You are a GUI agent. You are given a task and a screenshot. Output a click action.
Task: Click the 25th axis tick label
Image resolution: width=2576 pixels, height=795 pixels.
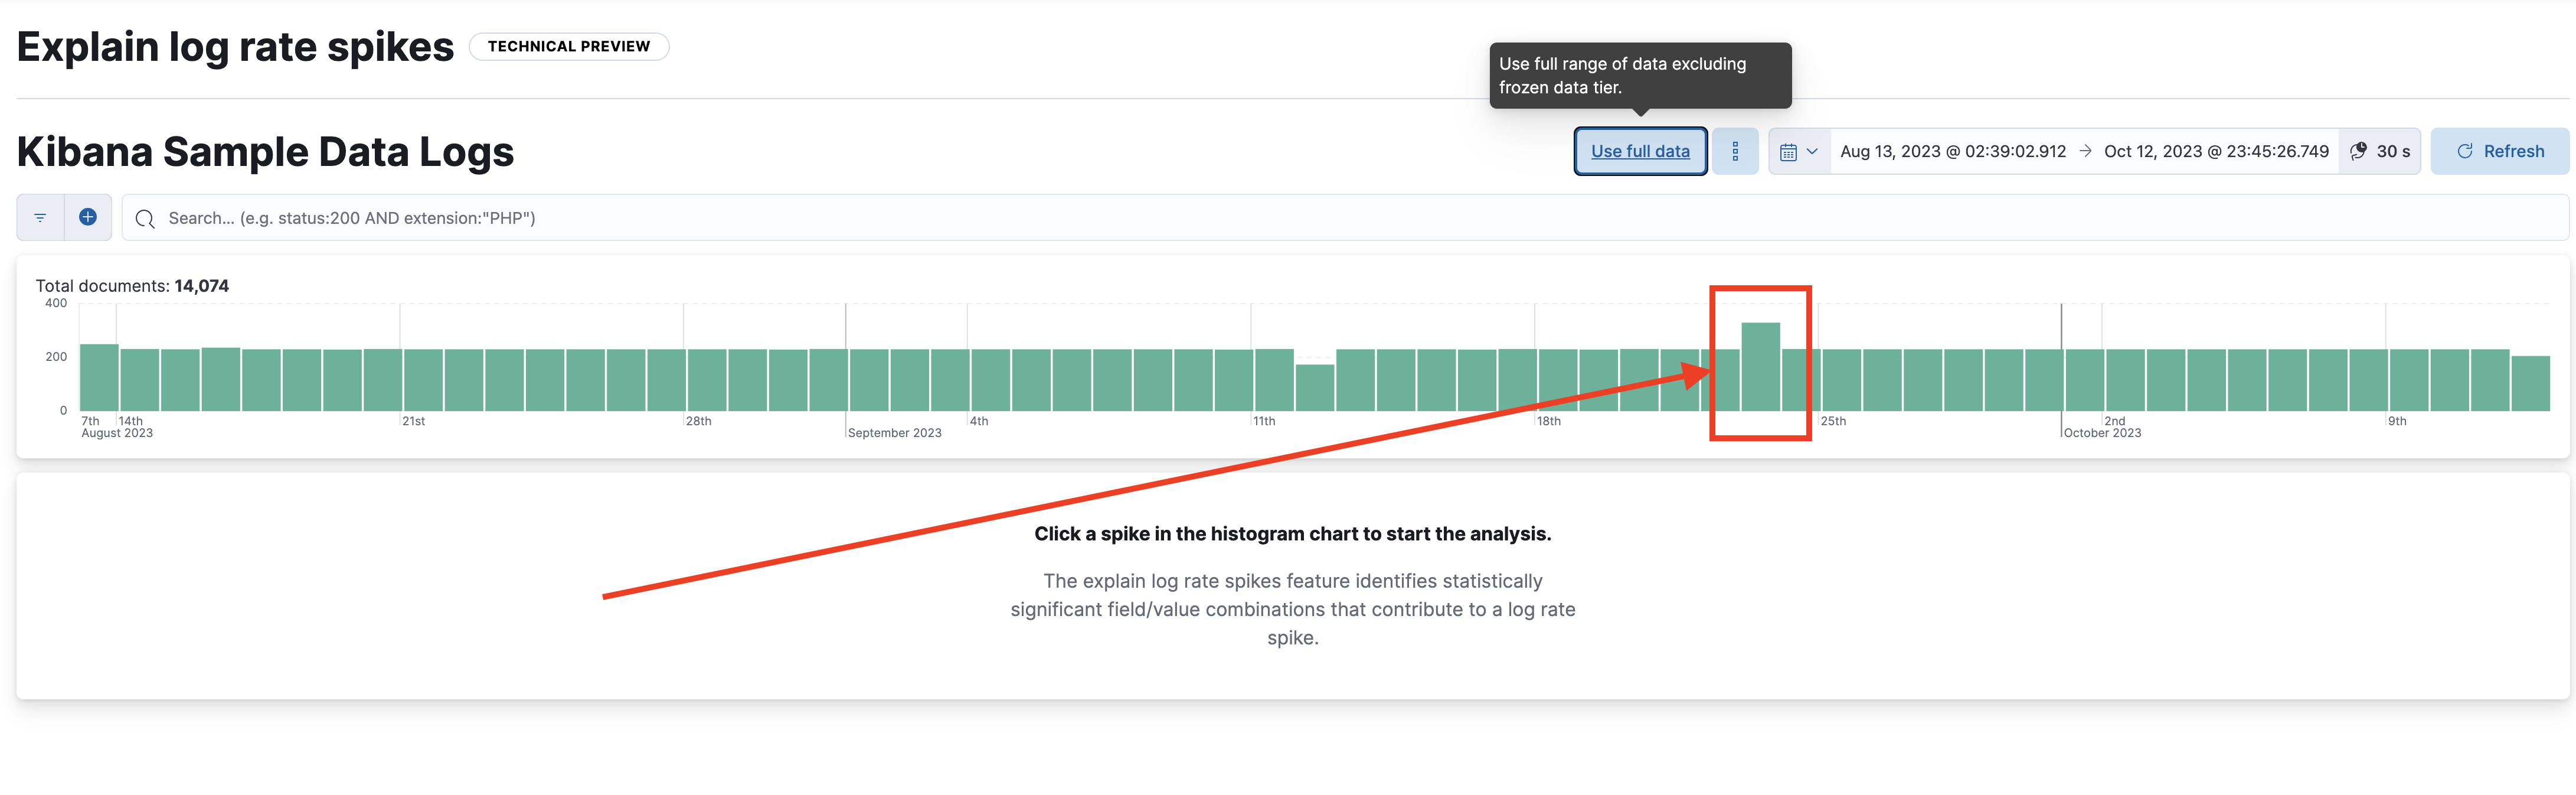[1833, 421]
